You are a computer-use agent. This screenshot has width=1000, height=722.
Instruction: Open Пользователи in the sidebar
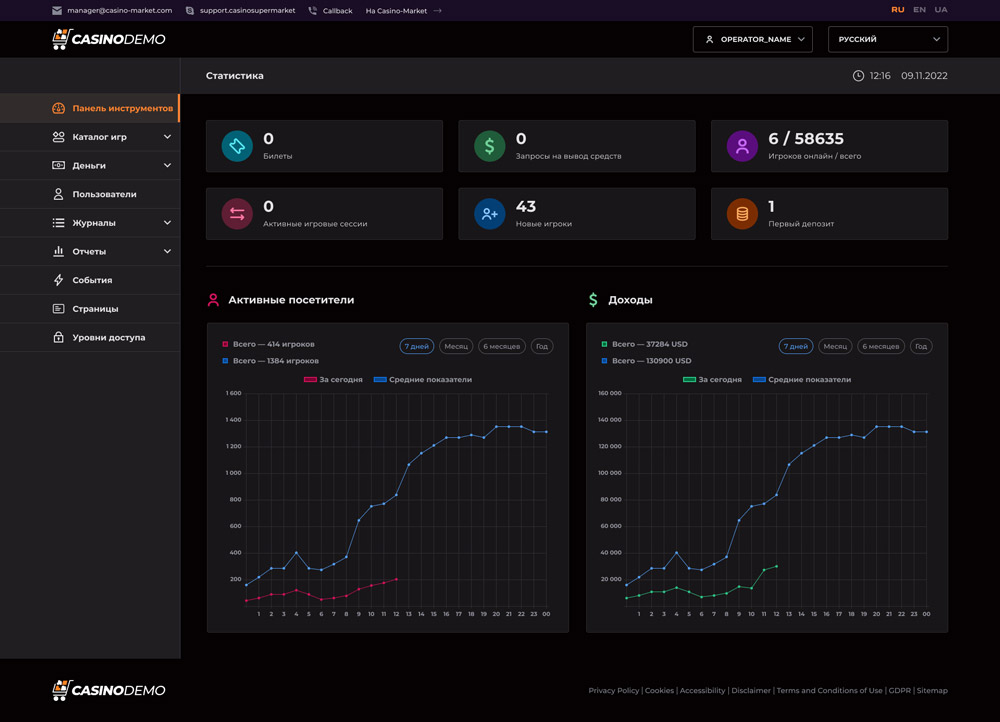(x=104, y=194)
